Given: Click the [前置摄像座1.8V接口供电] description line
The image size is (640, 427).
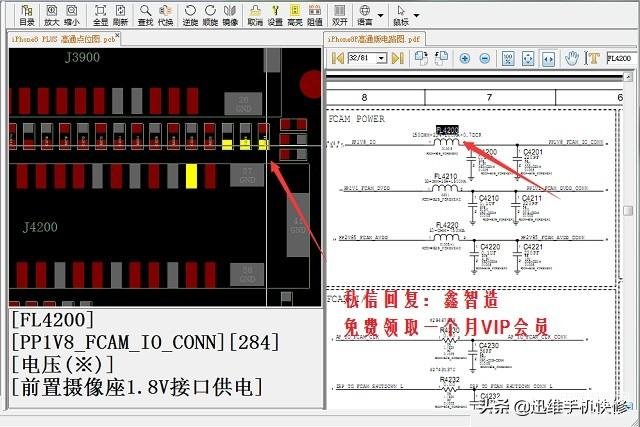Looking at the screenshot, I should tap(137, 387).
